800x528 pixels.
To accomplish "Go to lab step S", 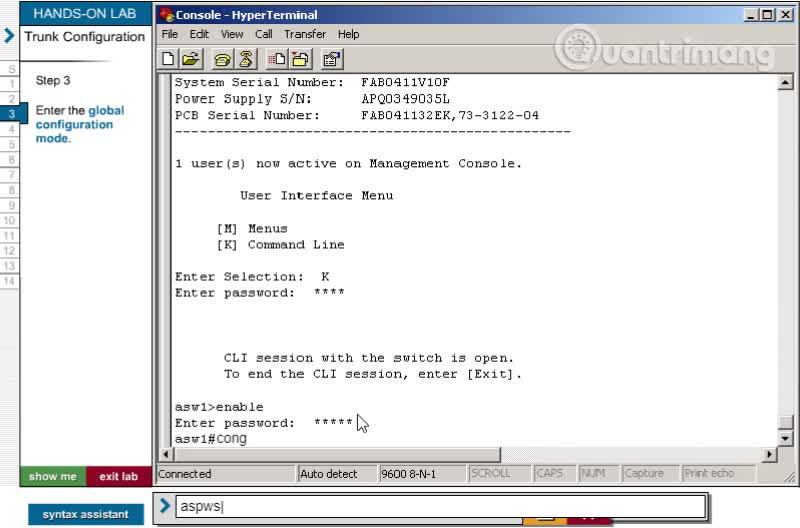I will (11, 69).
